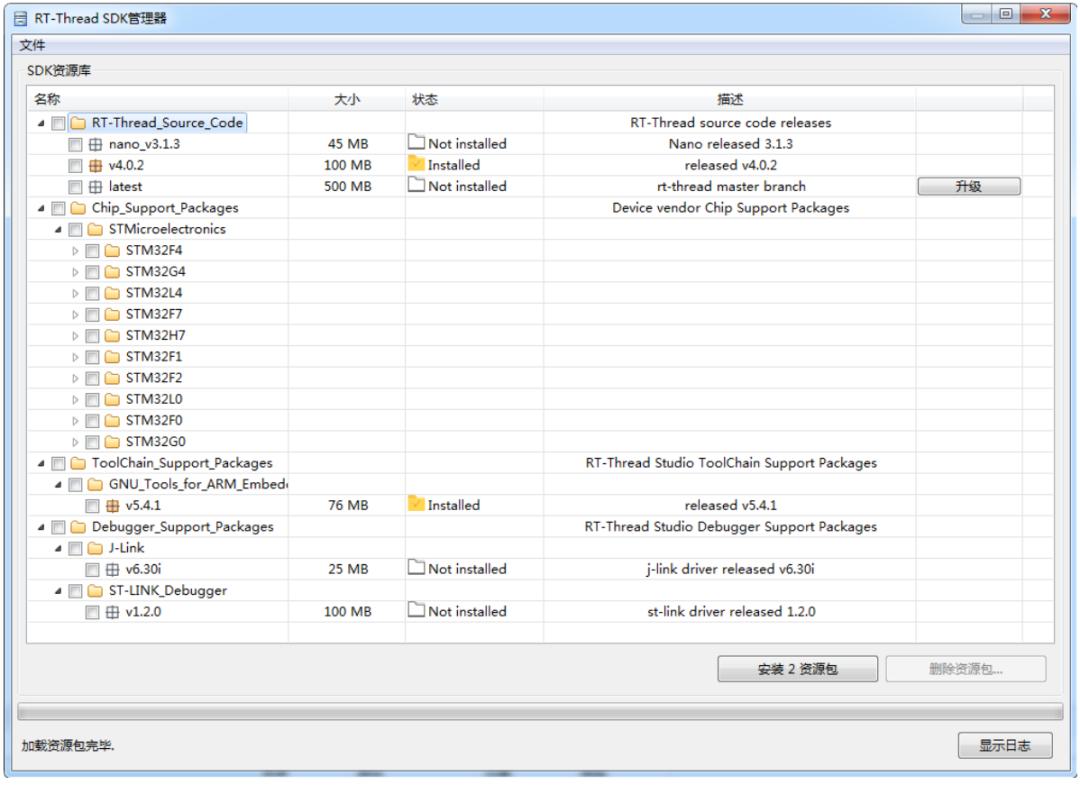Click the 显示日志 show log button
The image size is (1080, 785).
coord(1005,746)
